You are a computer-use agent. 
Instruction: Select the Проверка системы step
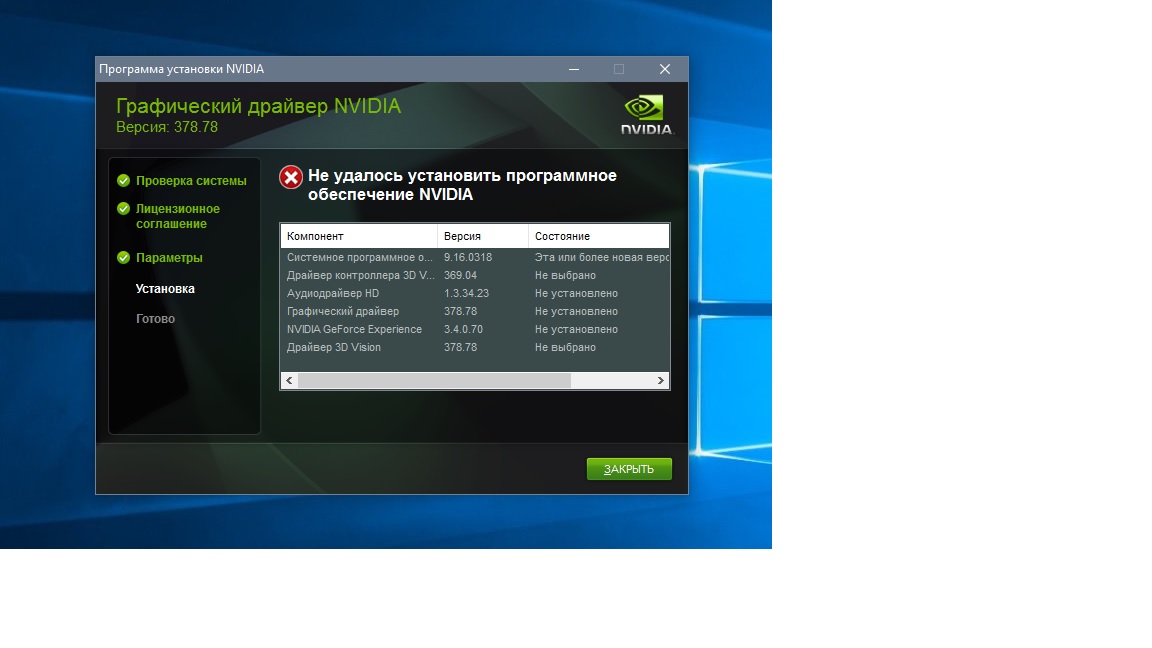191,181
